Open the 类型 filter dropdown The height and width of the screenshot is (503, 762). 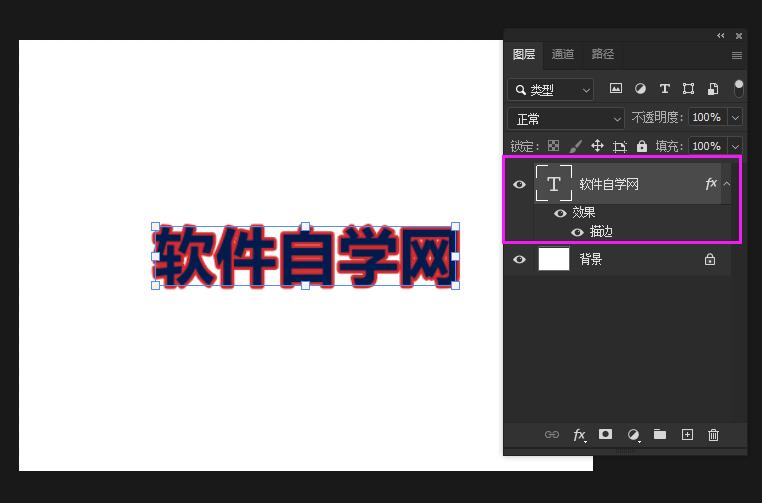[550, 90]
